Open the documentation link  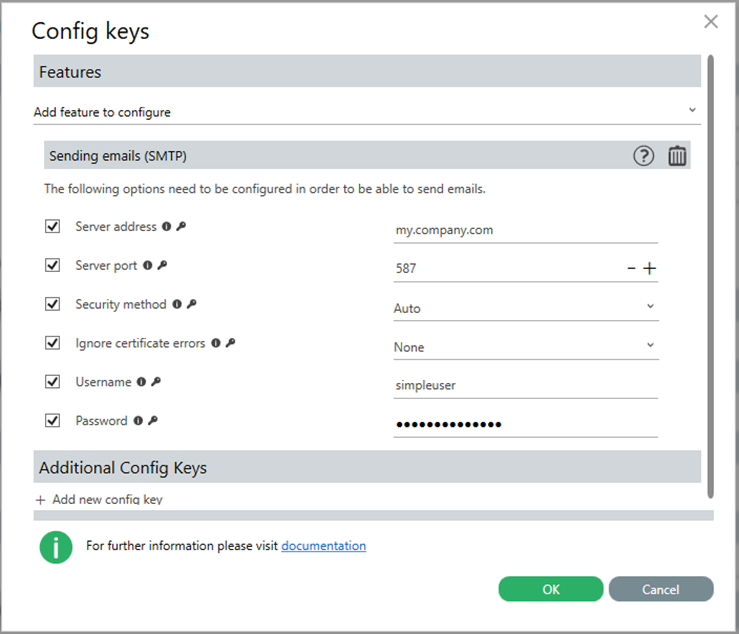point(323,545)
